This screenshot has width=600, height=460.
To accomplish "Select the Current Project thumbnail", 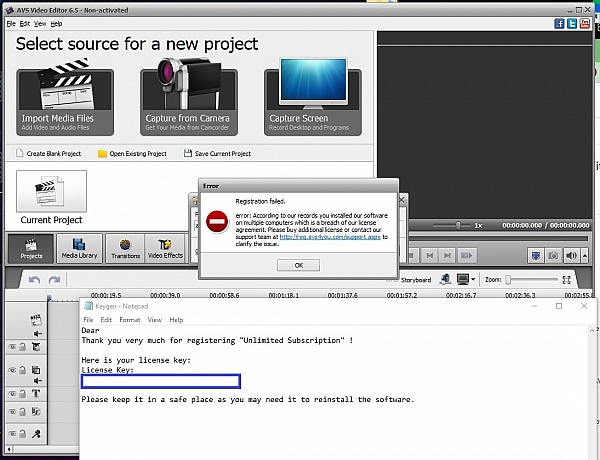I will tap(51, 191).
